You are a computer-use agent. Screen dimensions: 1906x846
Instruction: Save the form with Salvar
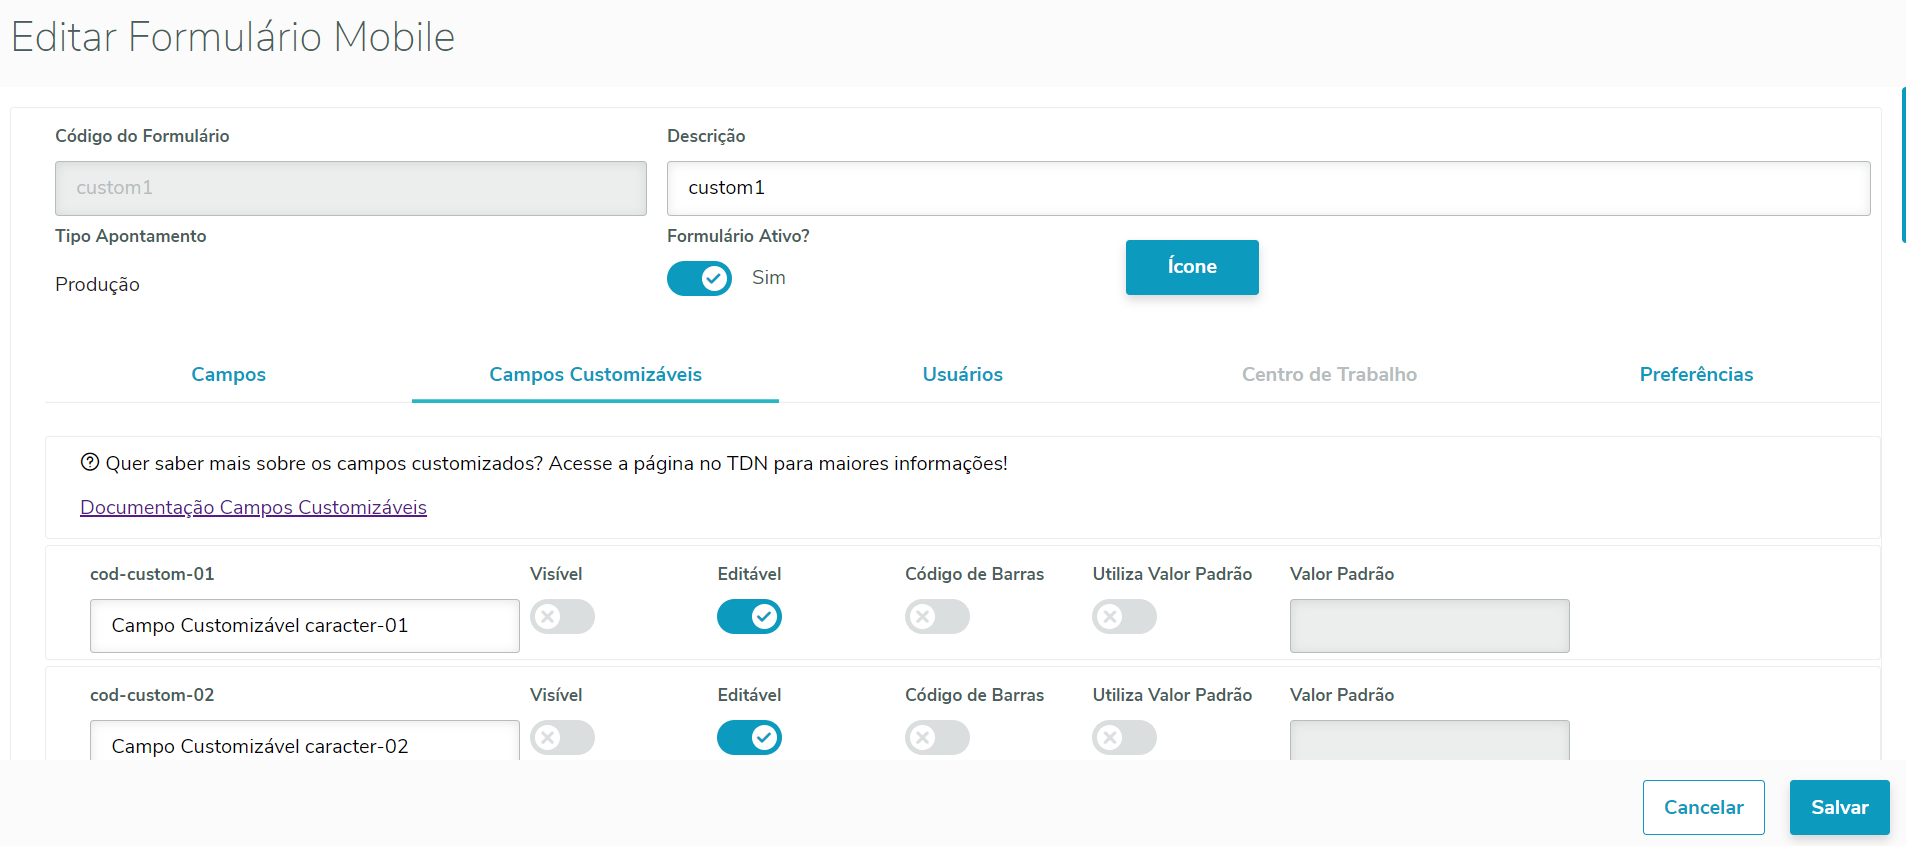[1839, 807]
